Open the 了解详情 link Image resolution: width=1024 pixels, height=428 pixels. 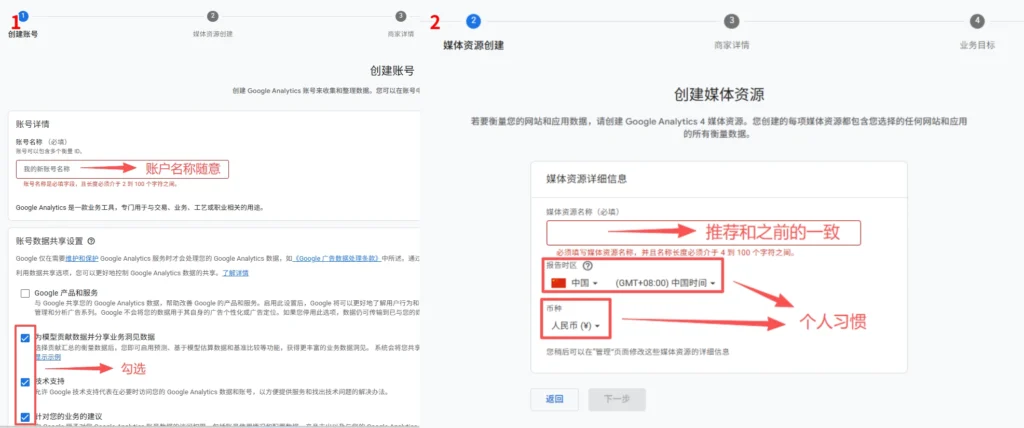coord(235,272)
